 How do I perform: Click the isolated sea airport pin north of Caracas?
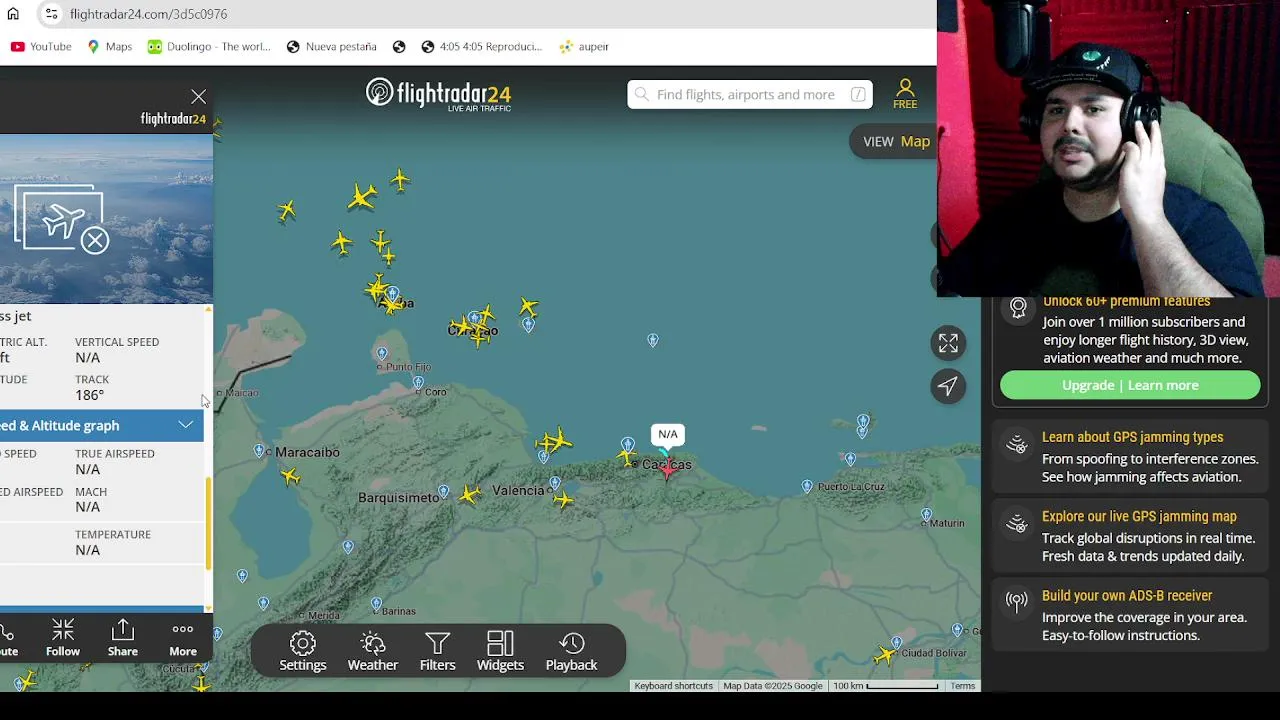653,340
